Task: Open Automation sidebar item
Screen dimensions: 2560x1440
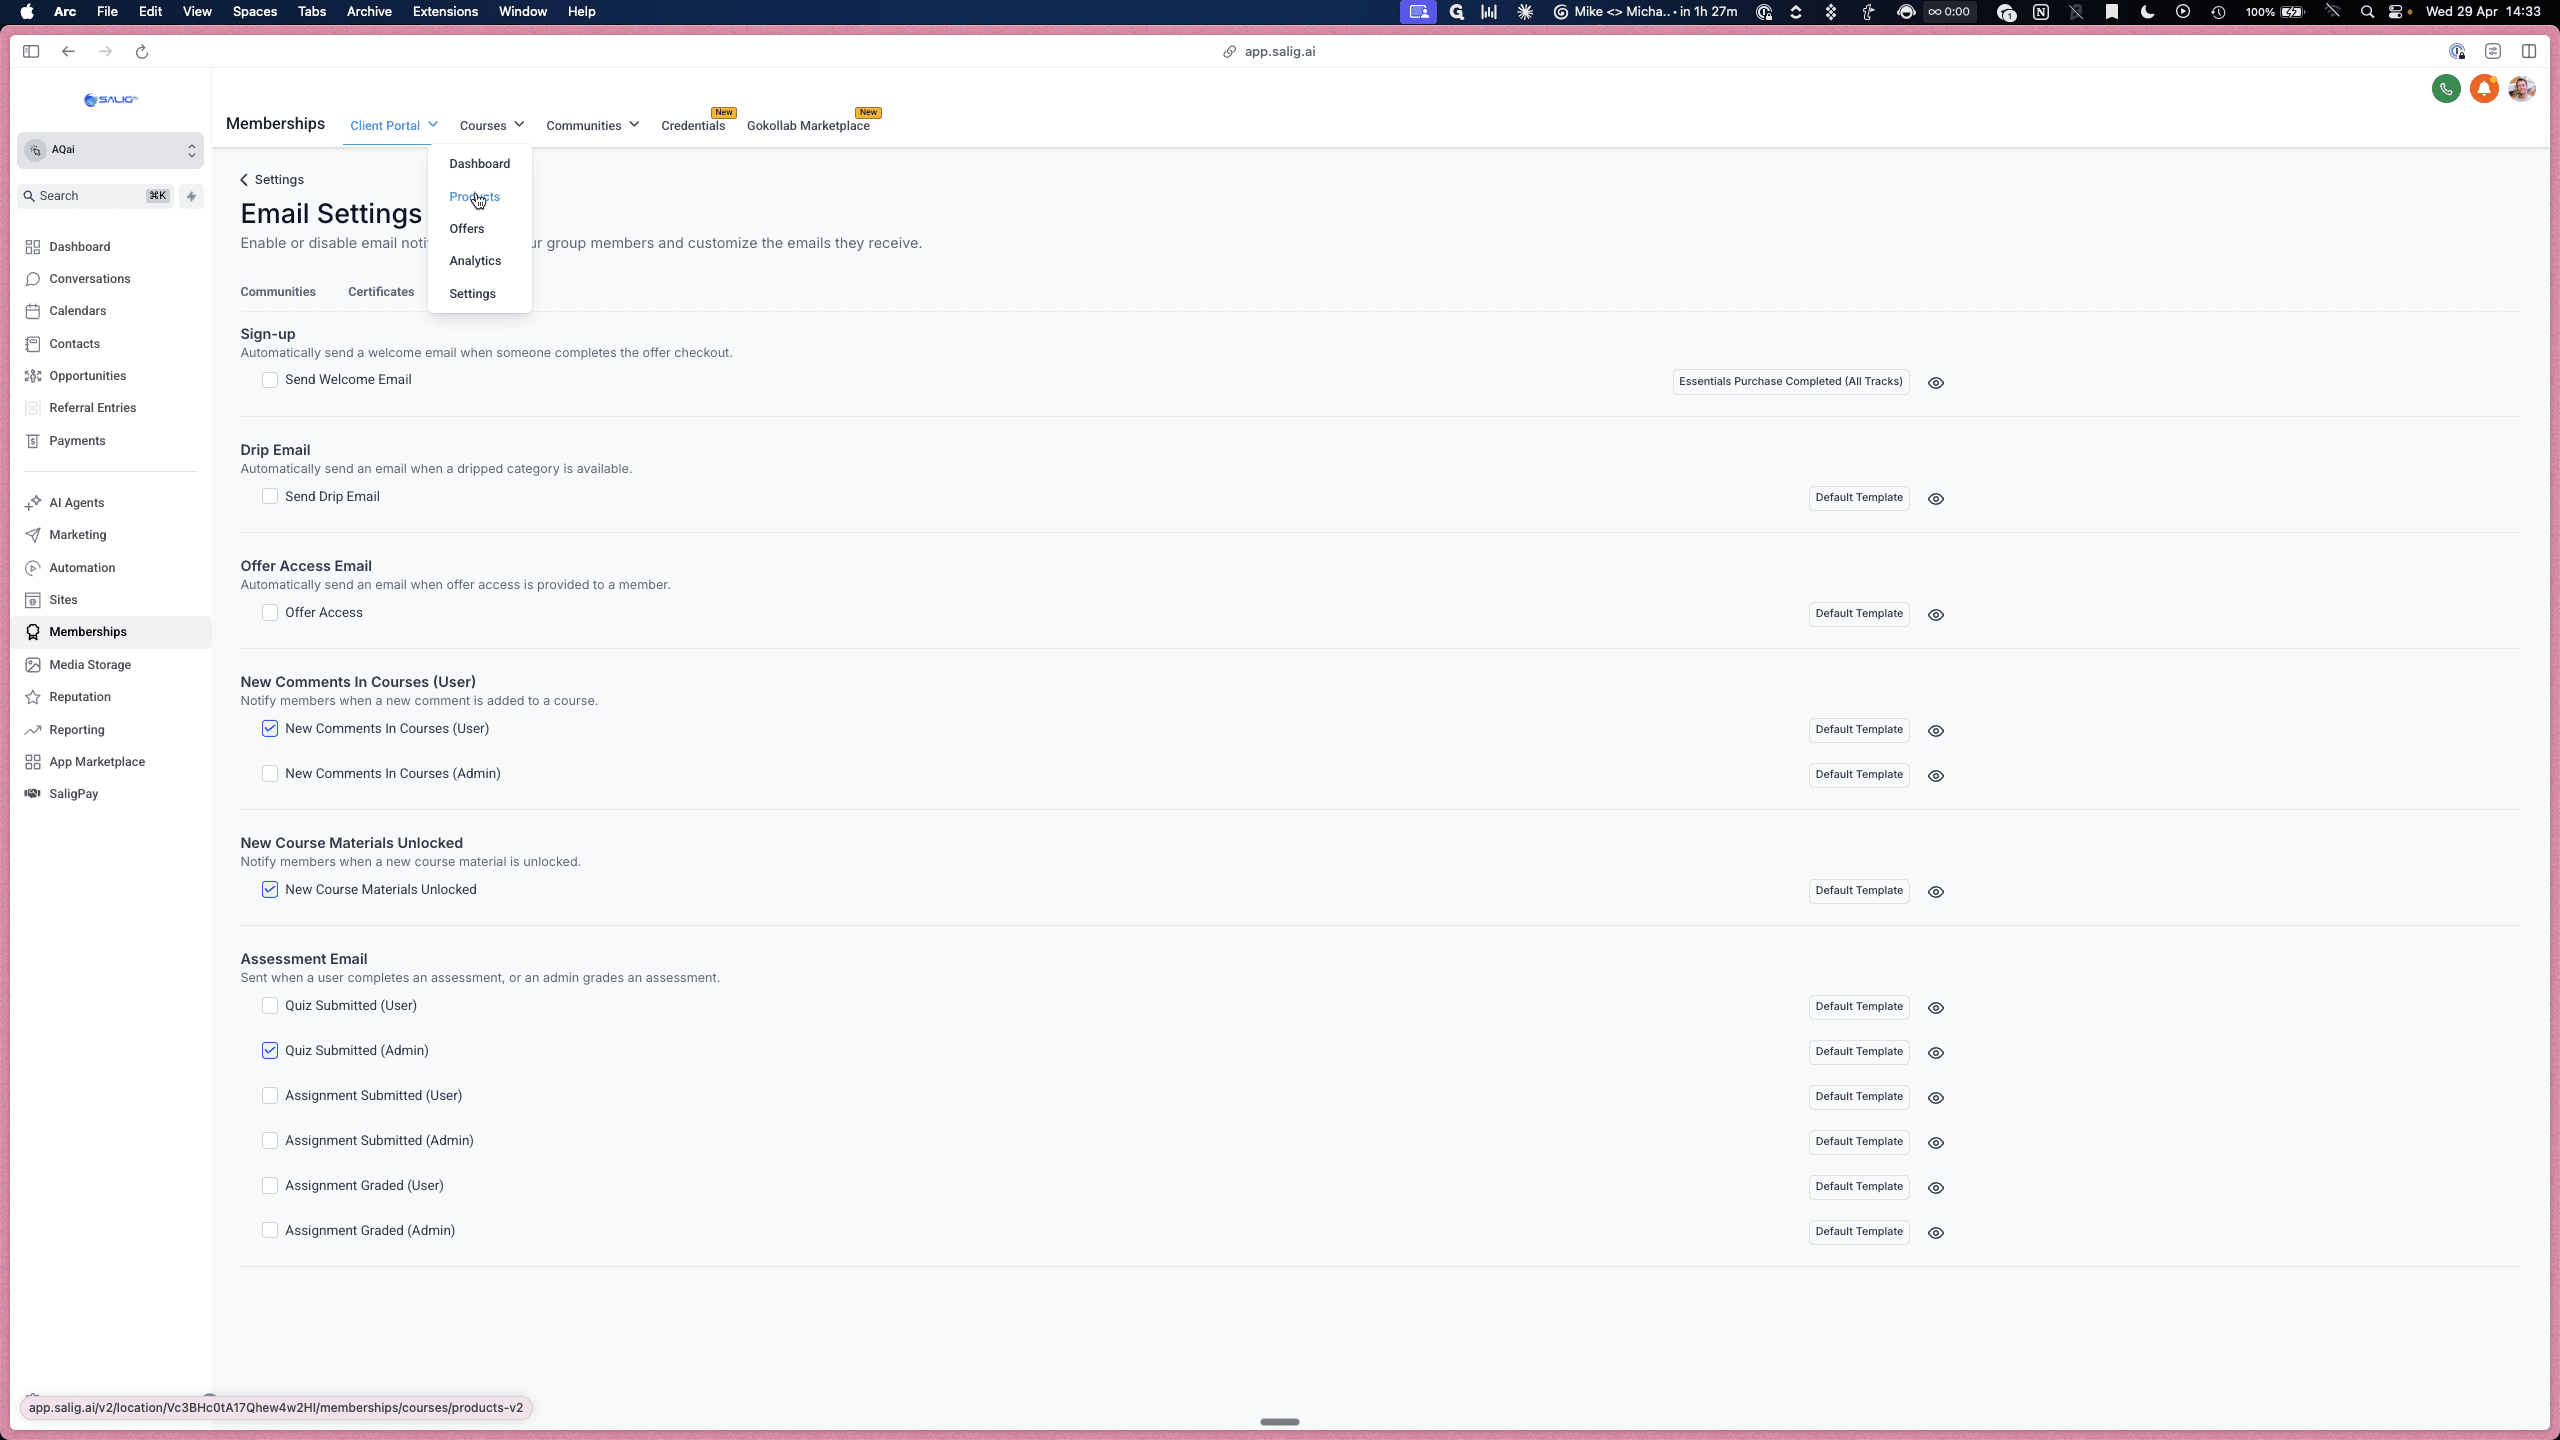Action: (82, 568)
